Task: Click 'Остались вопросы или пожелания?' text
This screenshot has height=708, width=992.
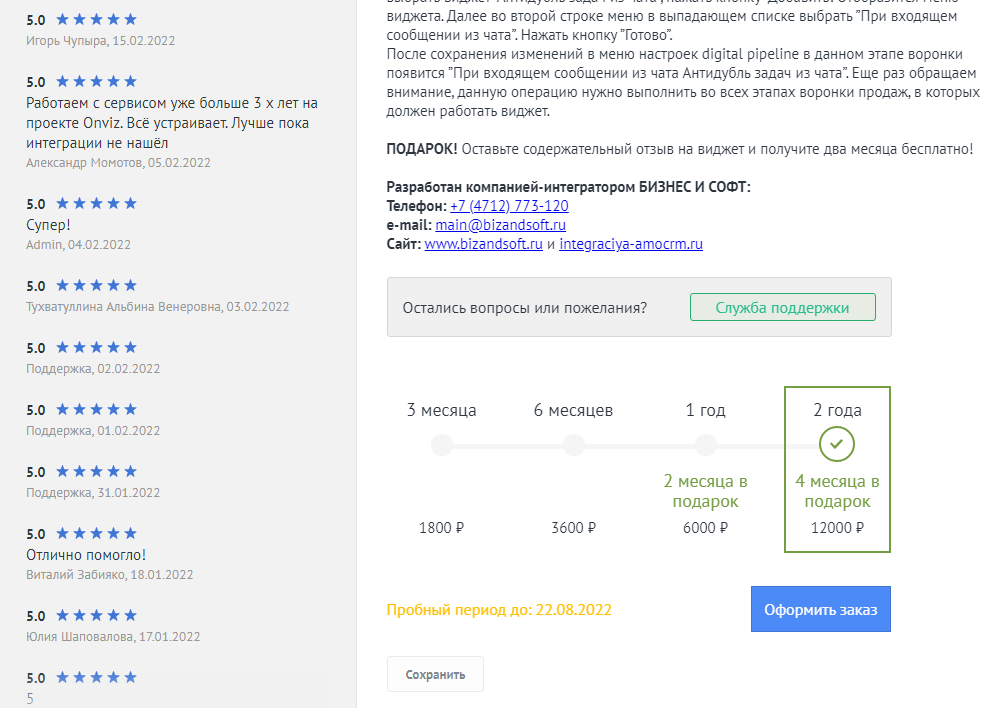Action: coord(525,308)
